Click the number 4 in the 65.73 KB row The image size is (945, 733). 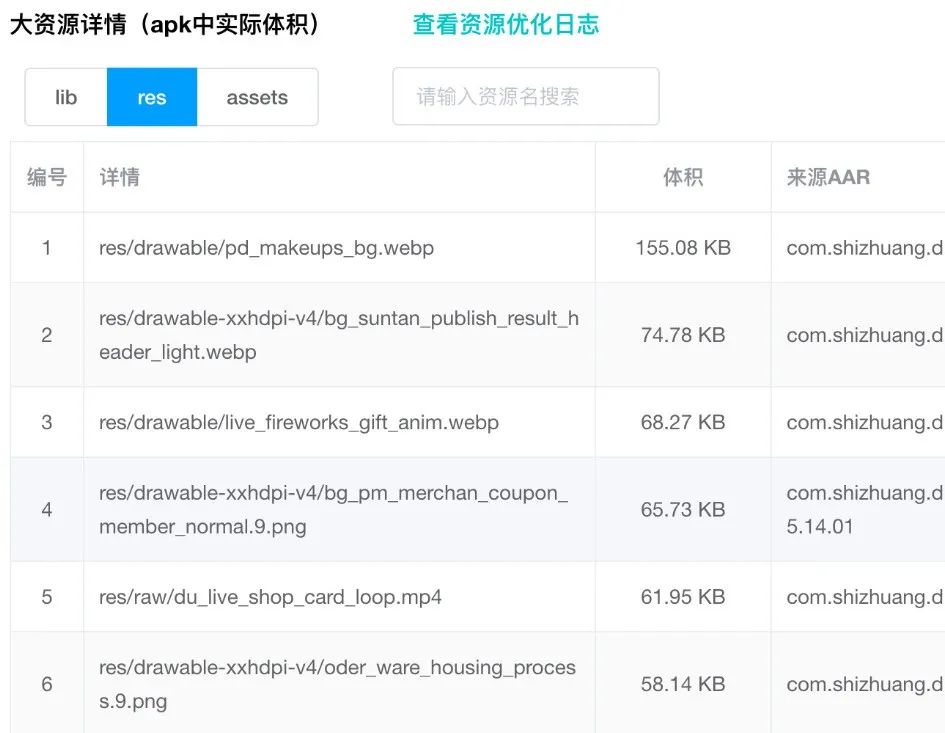pos(46,509)
